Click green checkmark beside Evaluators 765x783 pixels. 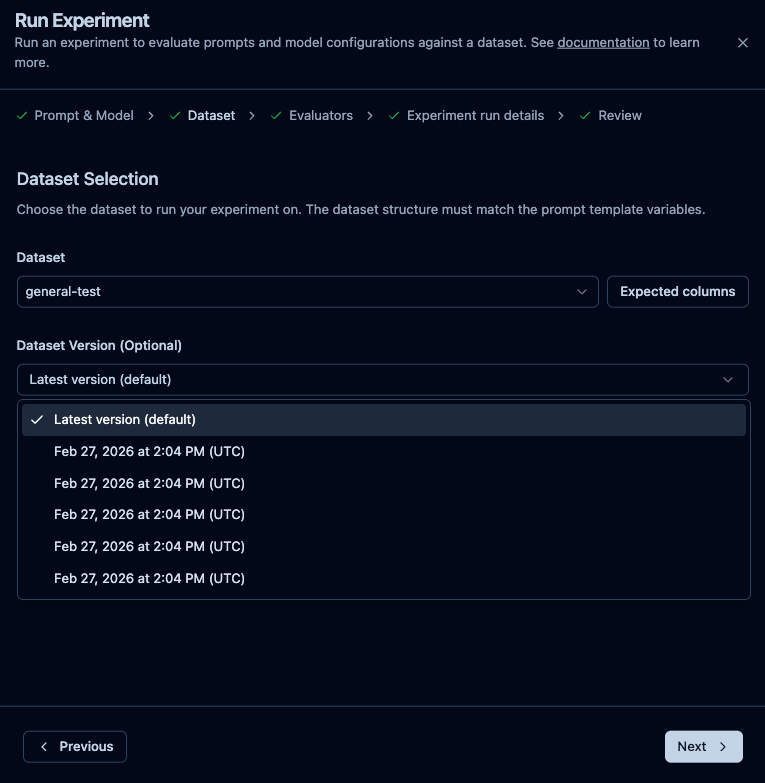[277, 116]
